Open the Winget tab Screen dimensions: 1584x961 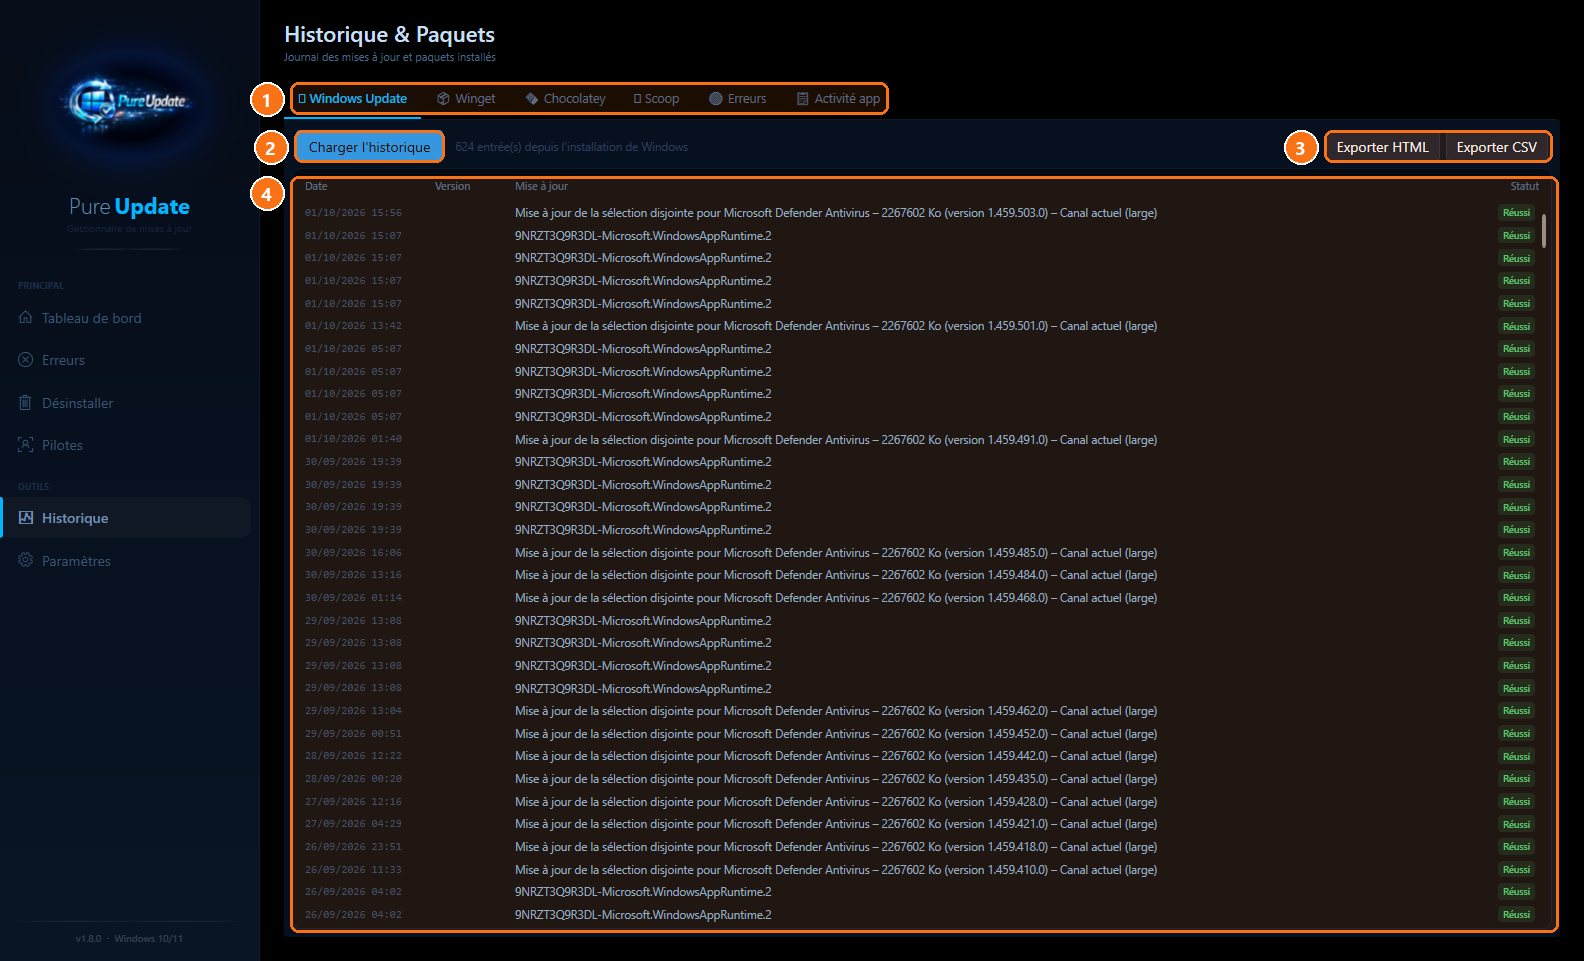466,99
